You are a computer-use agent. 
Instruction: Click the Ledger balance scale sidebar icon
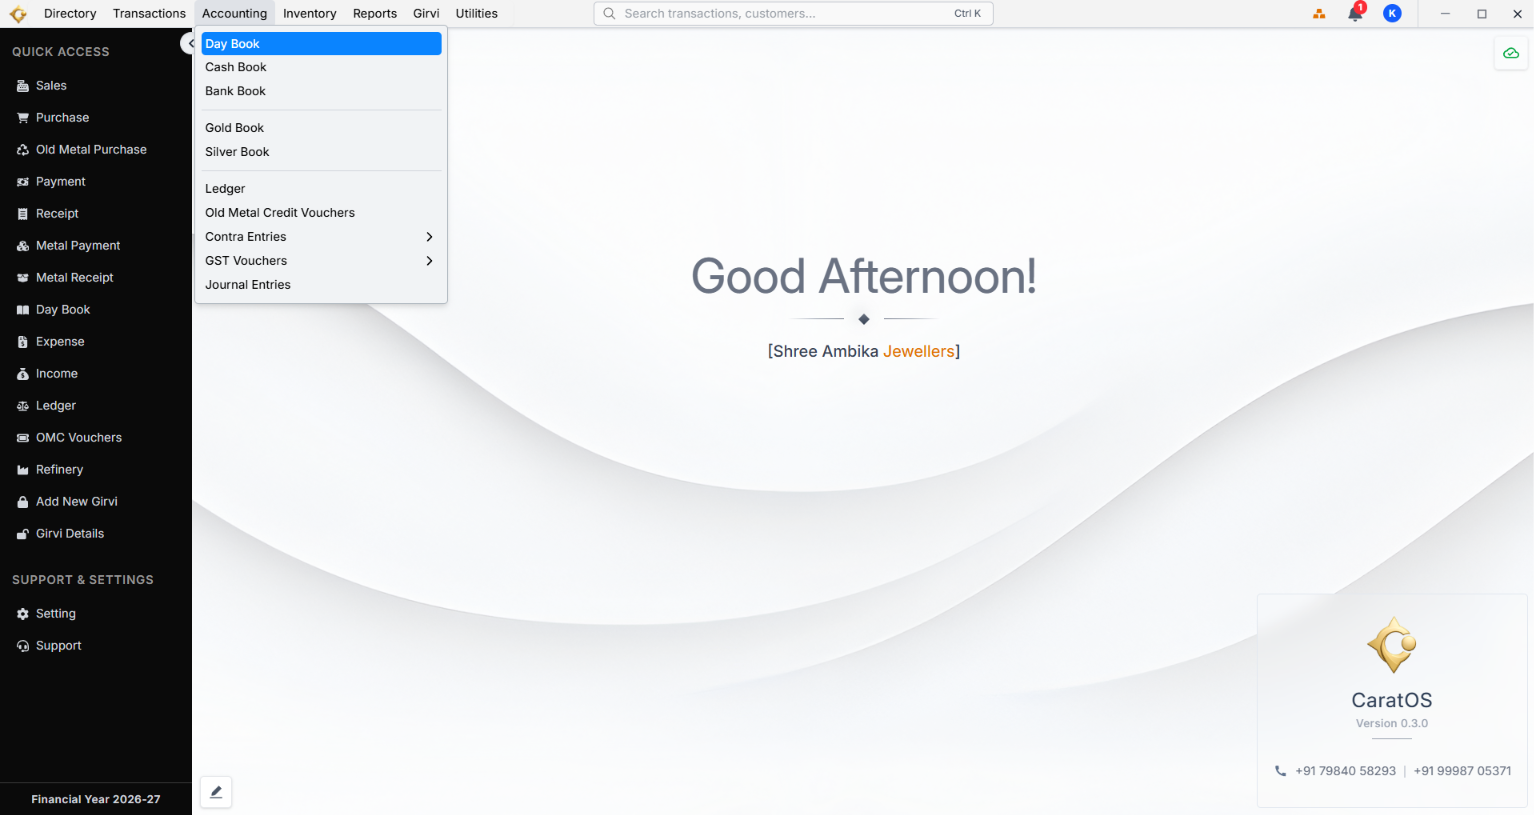point(23,406)
